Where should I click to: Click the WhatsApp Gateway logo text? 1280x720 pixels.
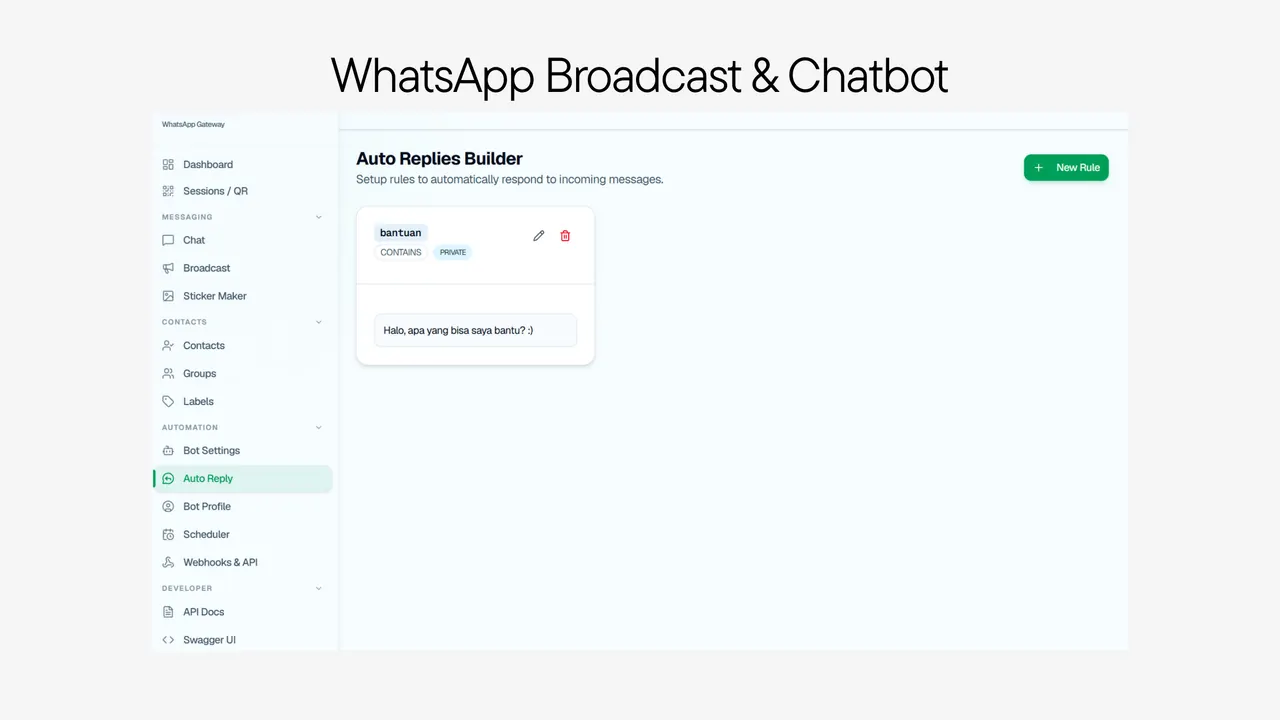click(x=193, y=125)
